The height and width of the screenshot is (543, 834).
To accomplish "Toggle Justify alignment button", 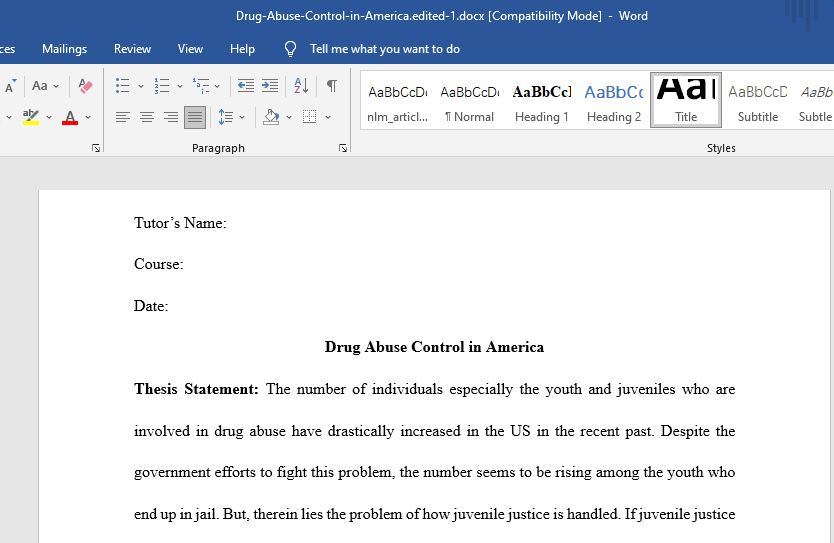I will (195, 117).
